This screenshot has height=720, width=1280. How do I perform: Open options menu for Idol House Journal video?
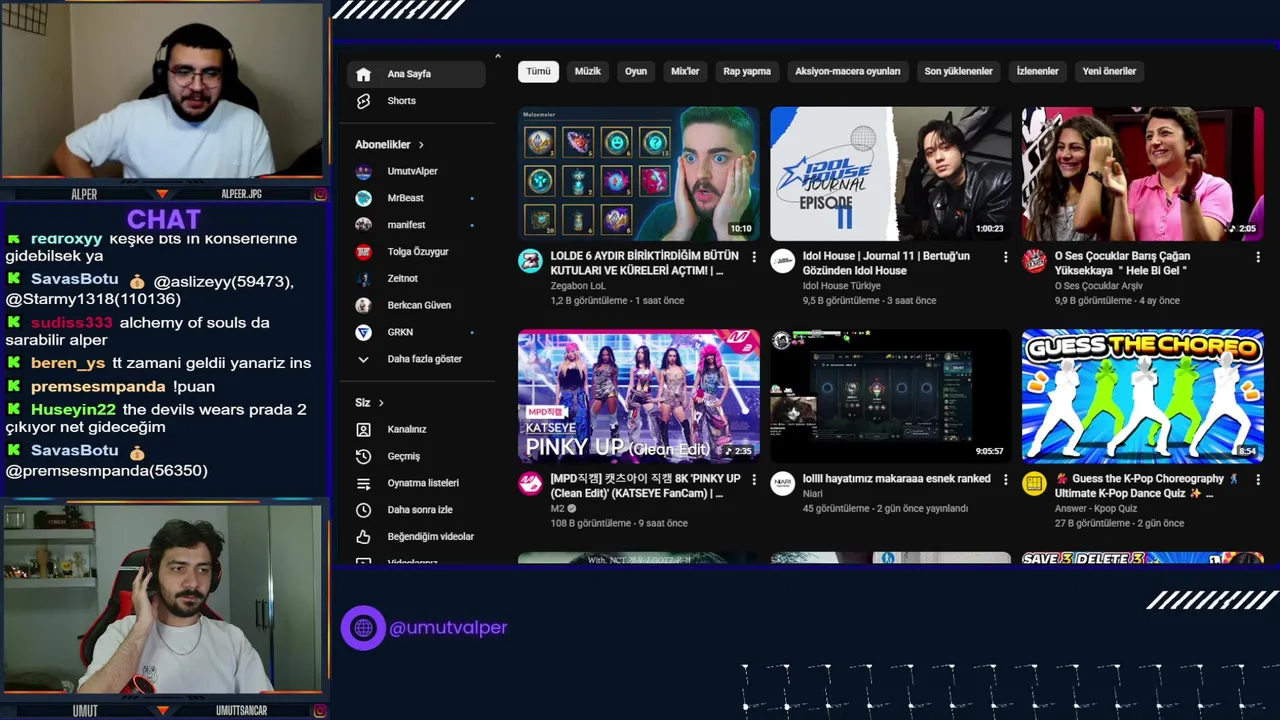click(1006, 257)
